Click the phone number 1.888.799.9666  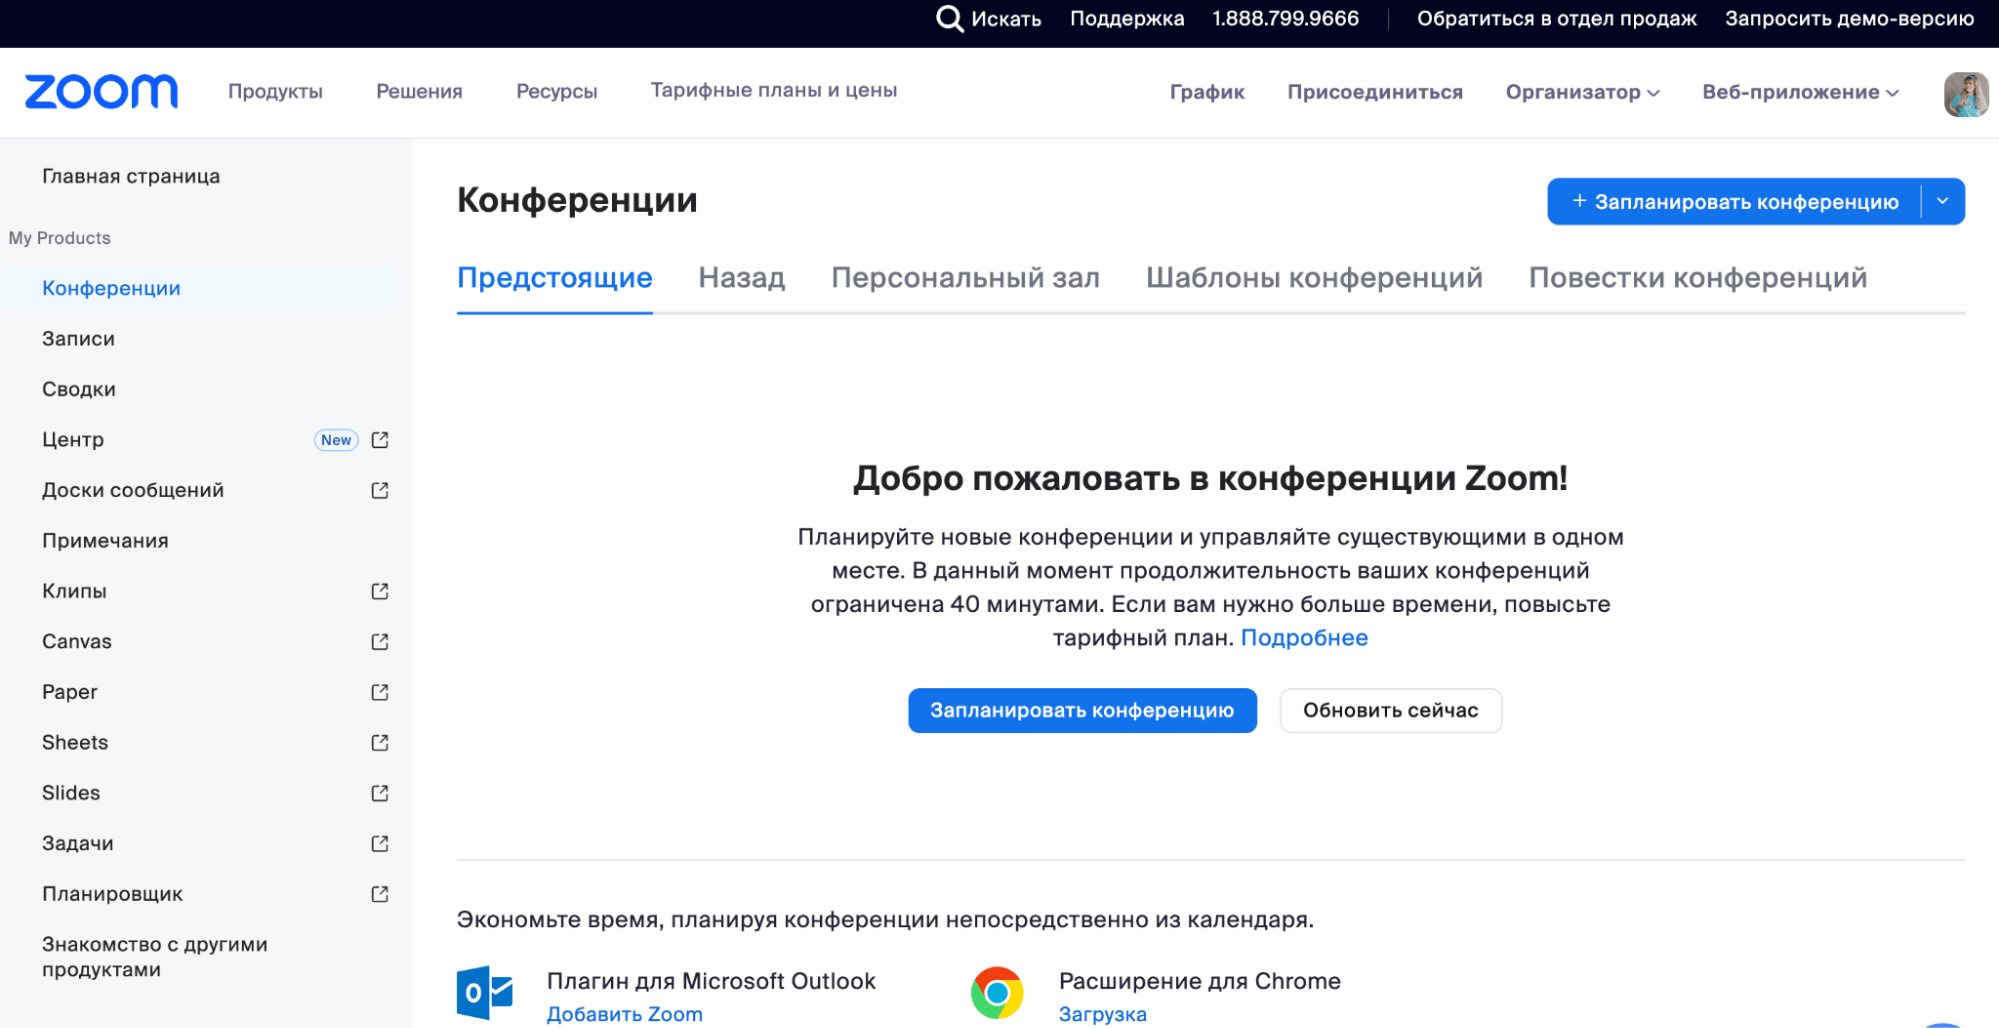(x=1285, y=19)
